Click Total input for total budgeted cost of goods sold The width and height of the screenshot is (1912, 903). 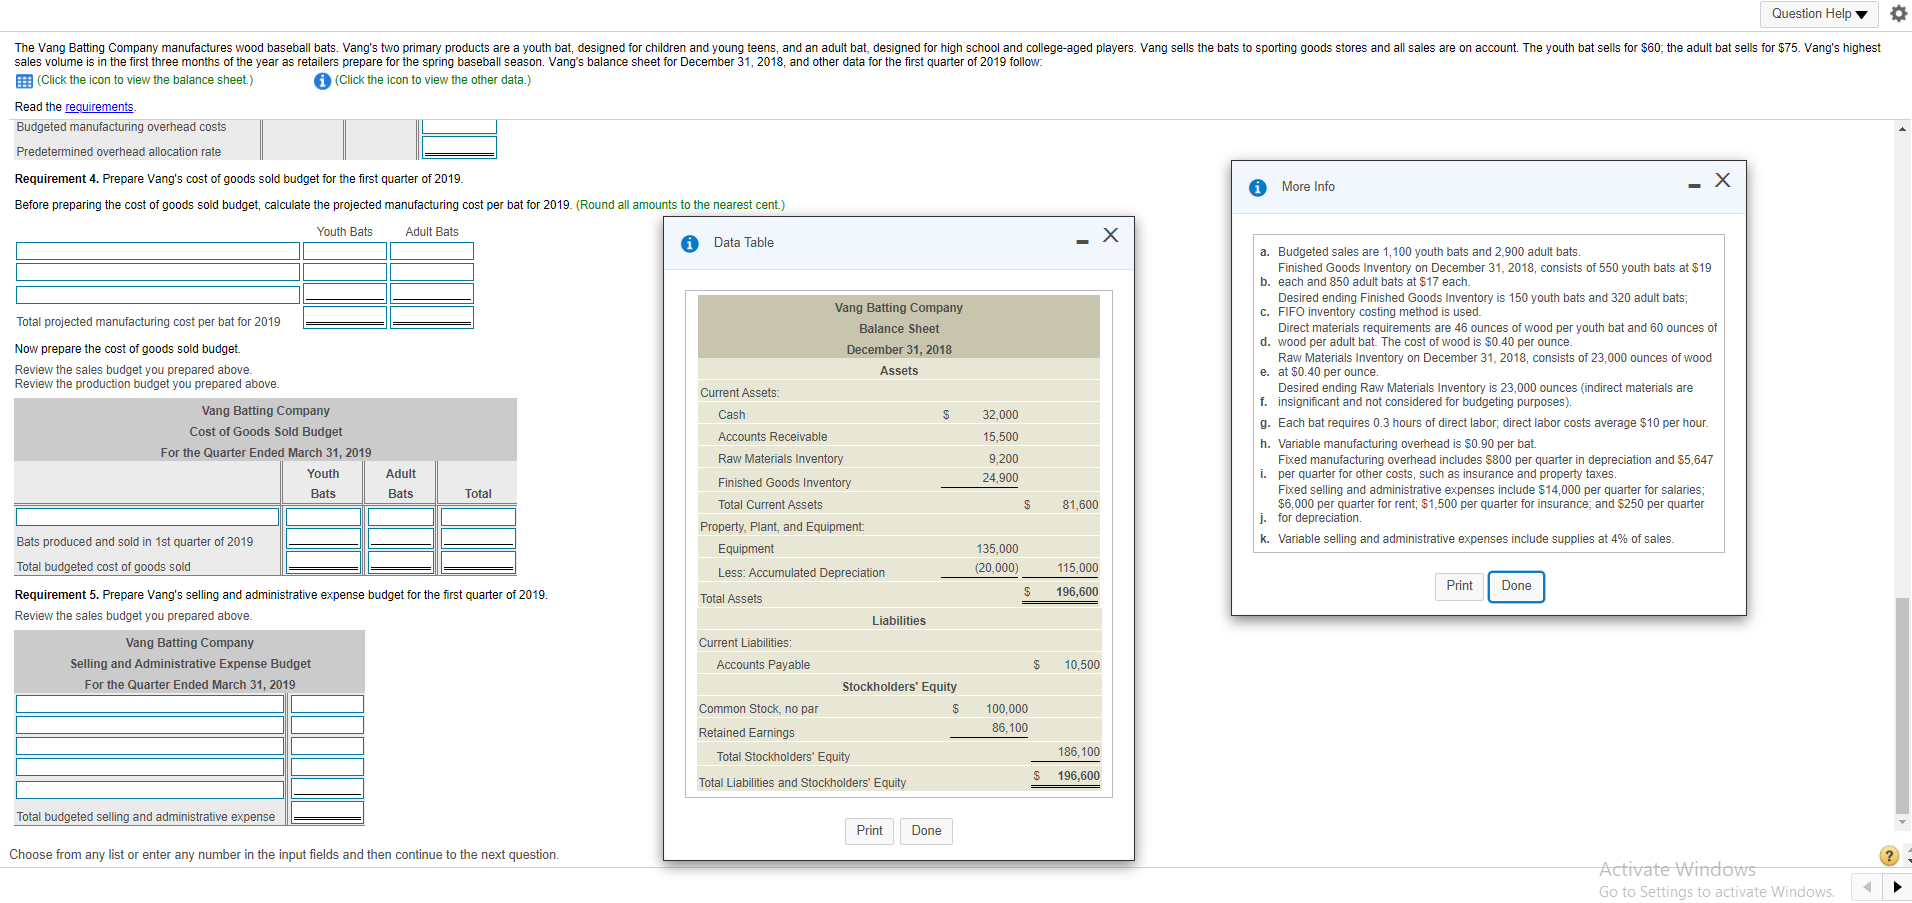[x=479, y=562]
